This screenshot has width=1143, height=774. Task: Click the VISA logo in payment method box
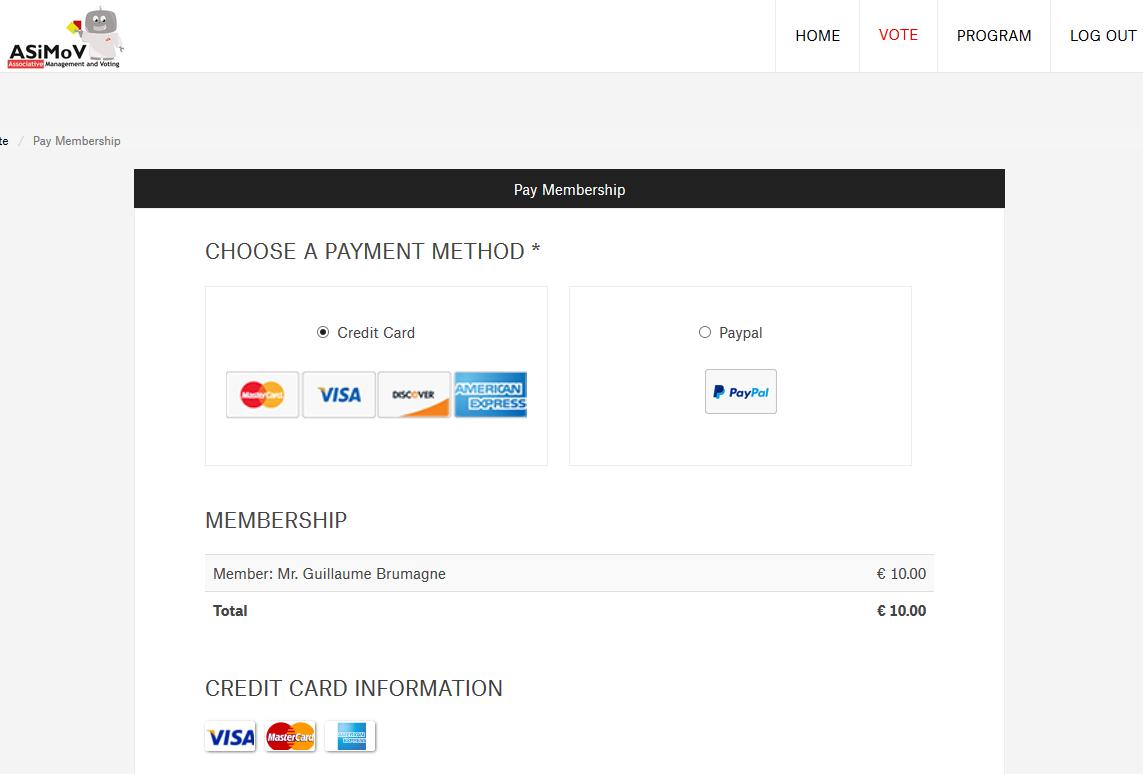click(339, 394)
